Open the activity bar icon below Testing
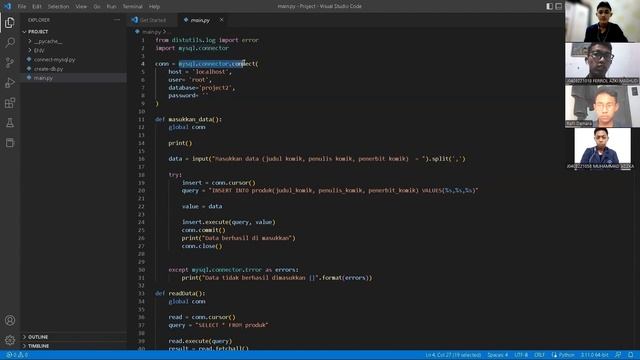 click(x=10, y=142)
